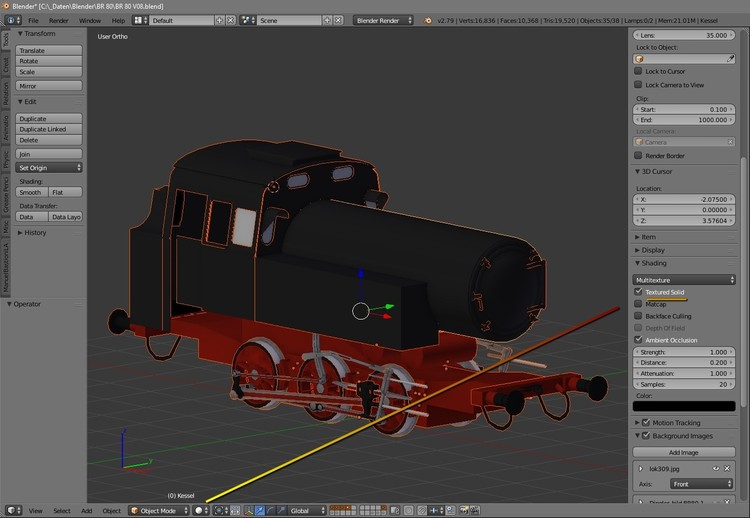Hide lok309.jpg background image via eye icon
This screenshot has width=750, height=518.
click(716, 468)
